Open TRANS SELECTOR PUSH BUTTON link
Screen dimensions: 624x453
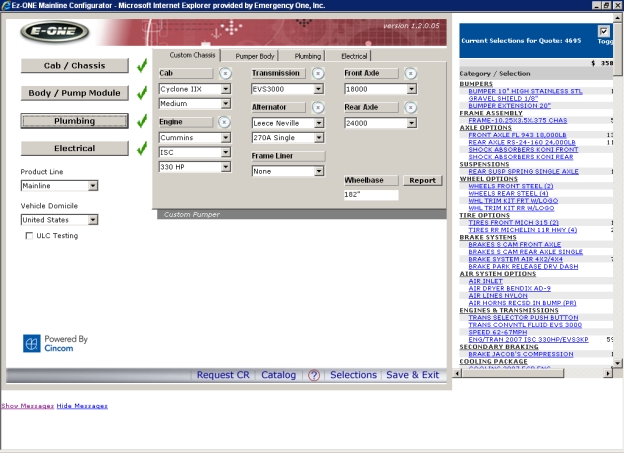point(523,318)
